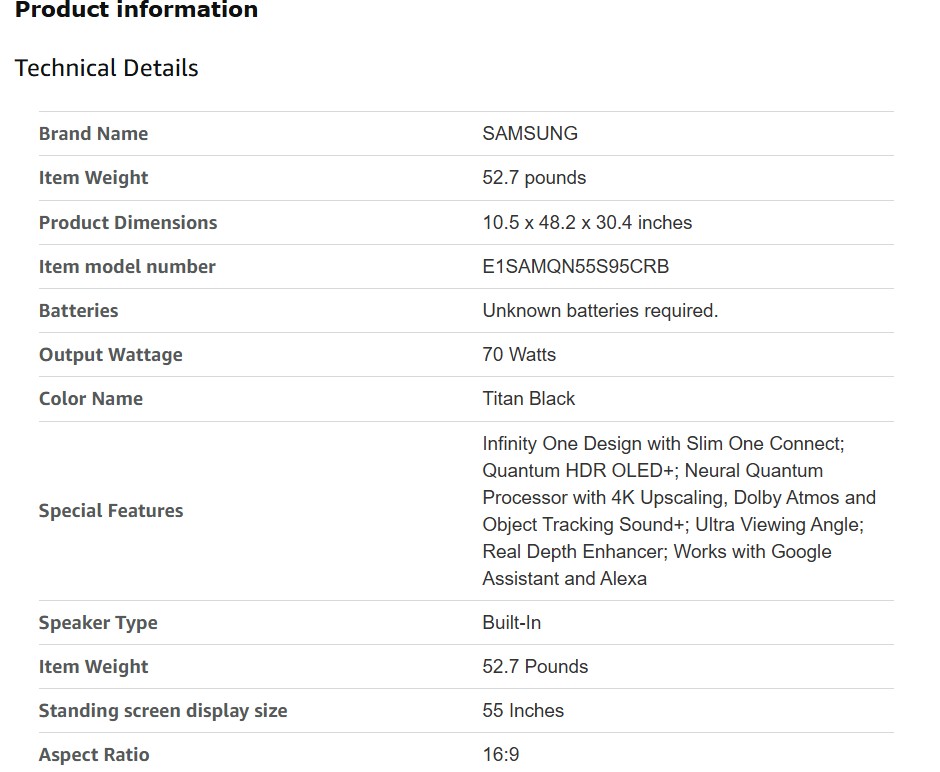The width and height of the screenshot is (940, 772).
Task: Click the 70 Watts value
Action: (x=519, y=355)
